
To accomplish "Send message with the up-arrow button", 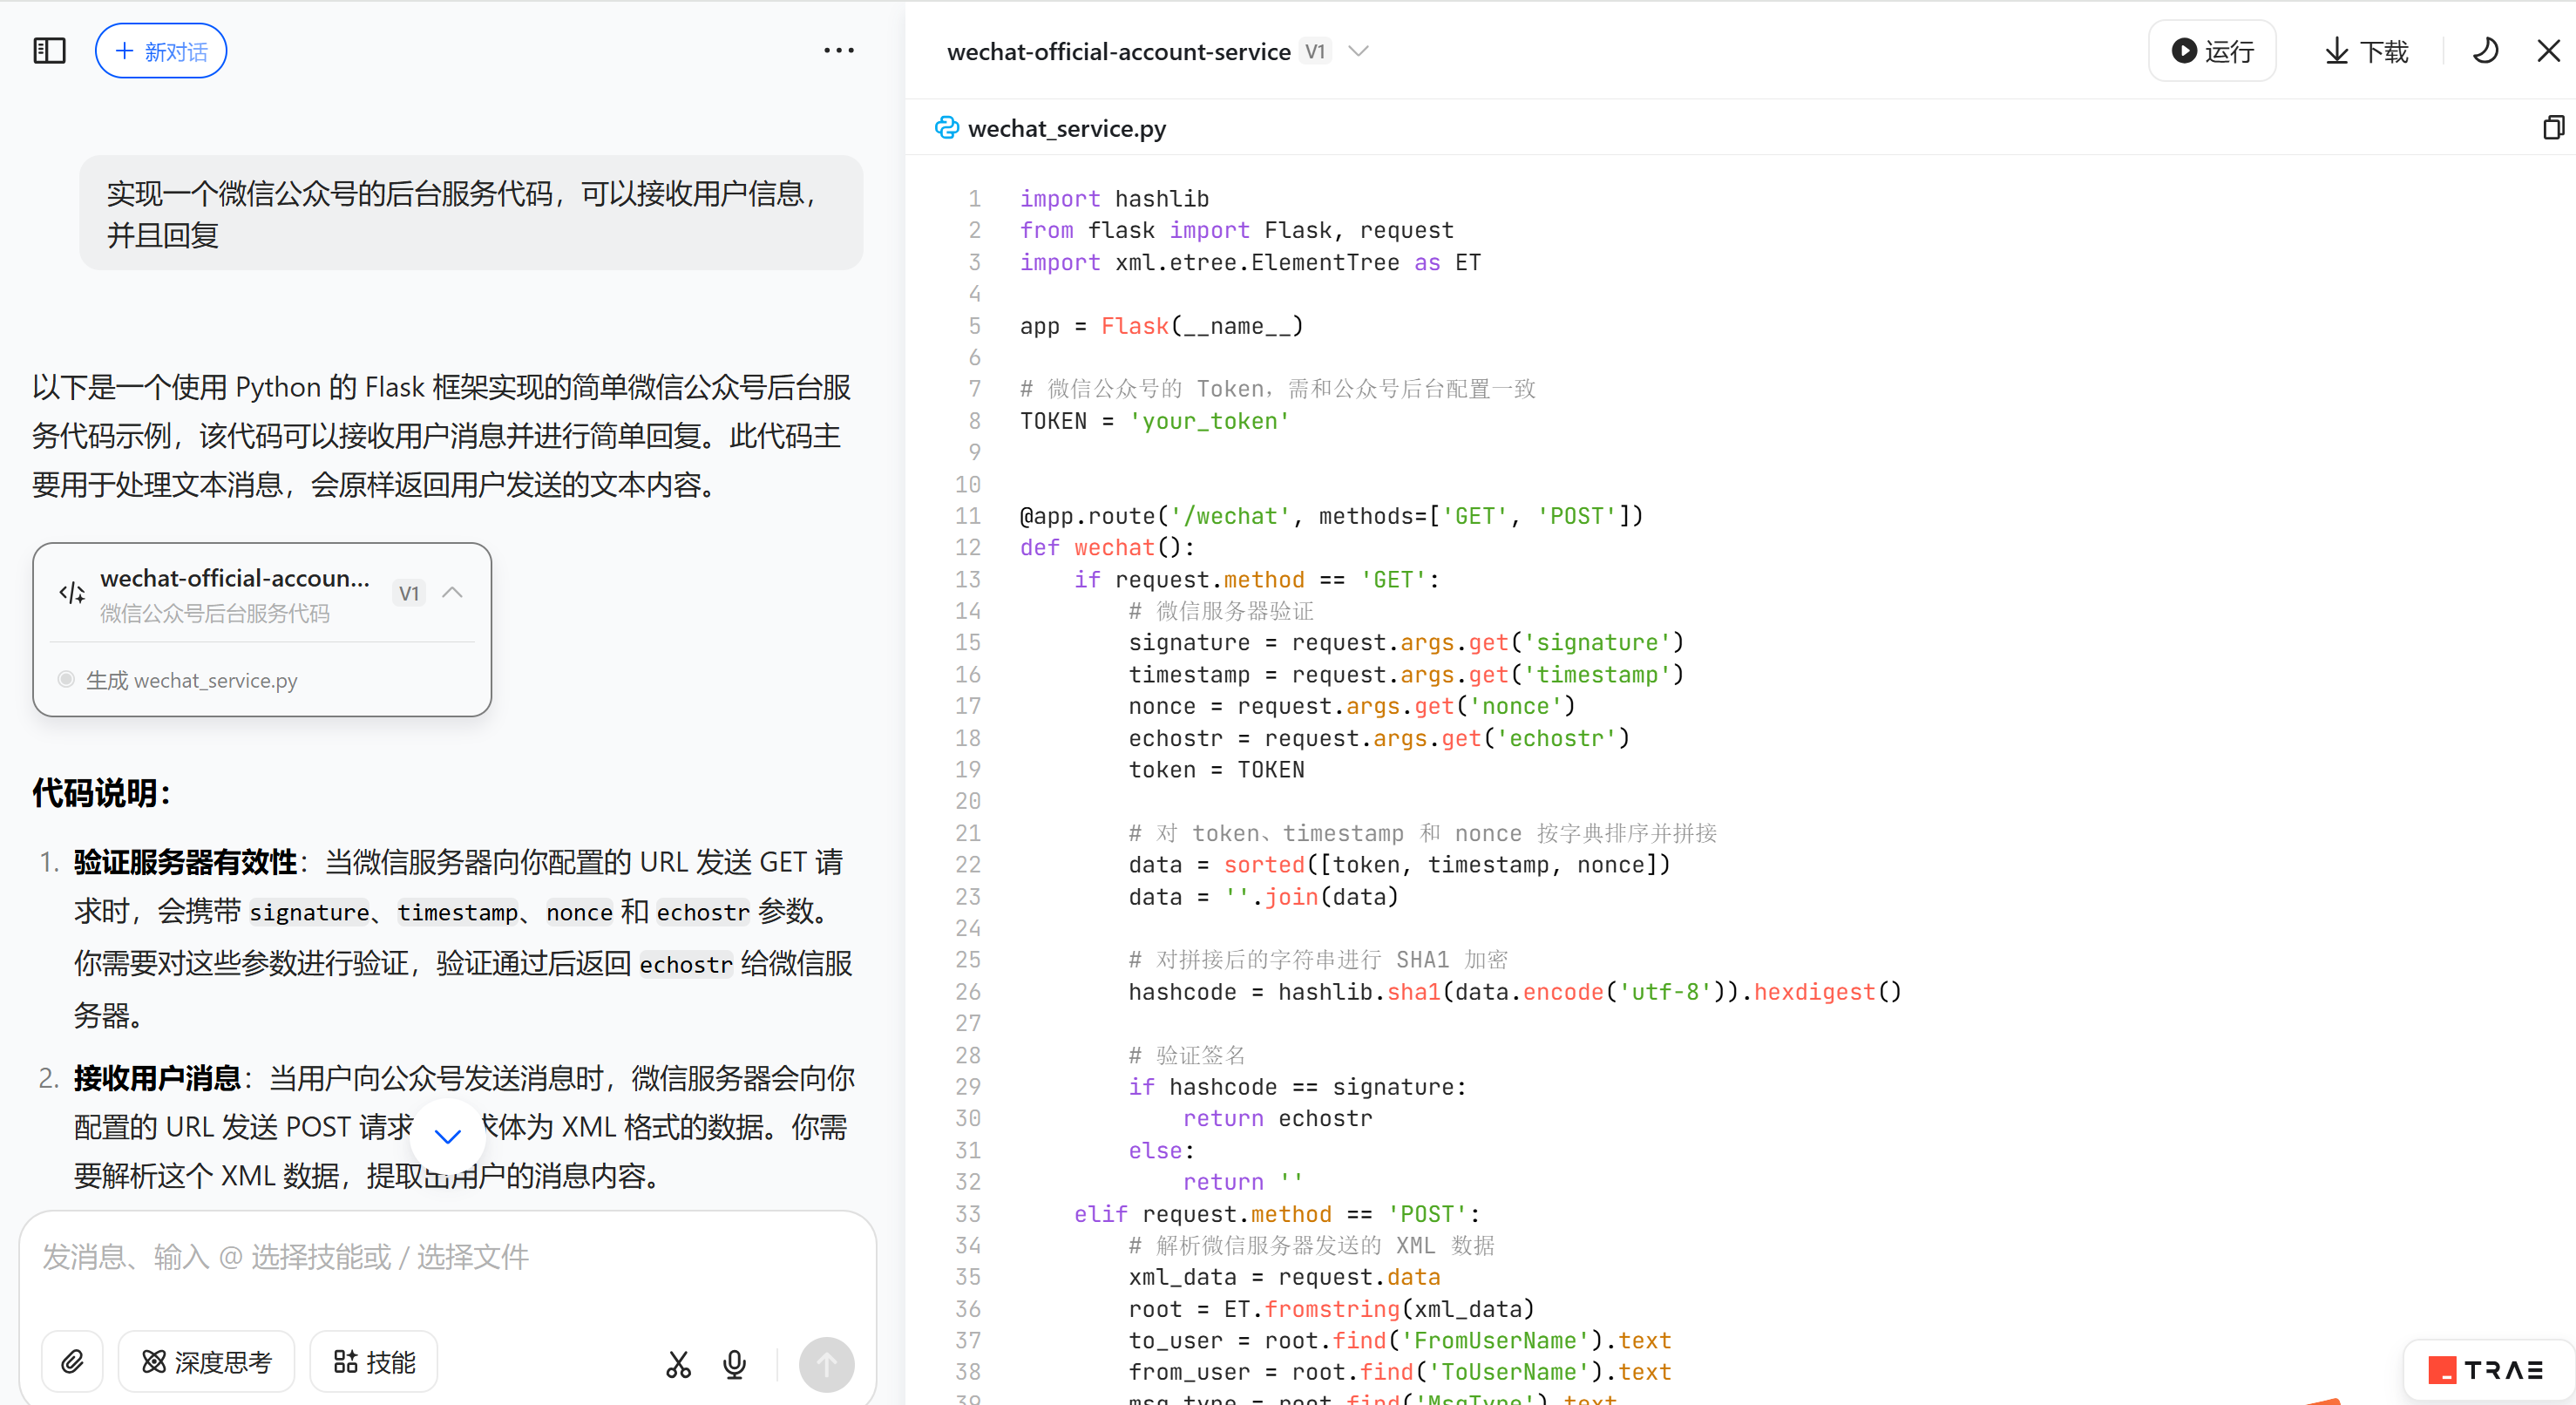I will pos(826,1364).
